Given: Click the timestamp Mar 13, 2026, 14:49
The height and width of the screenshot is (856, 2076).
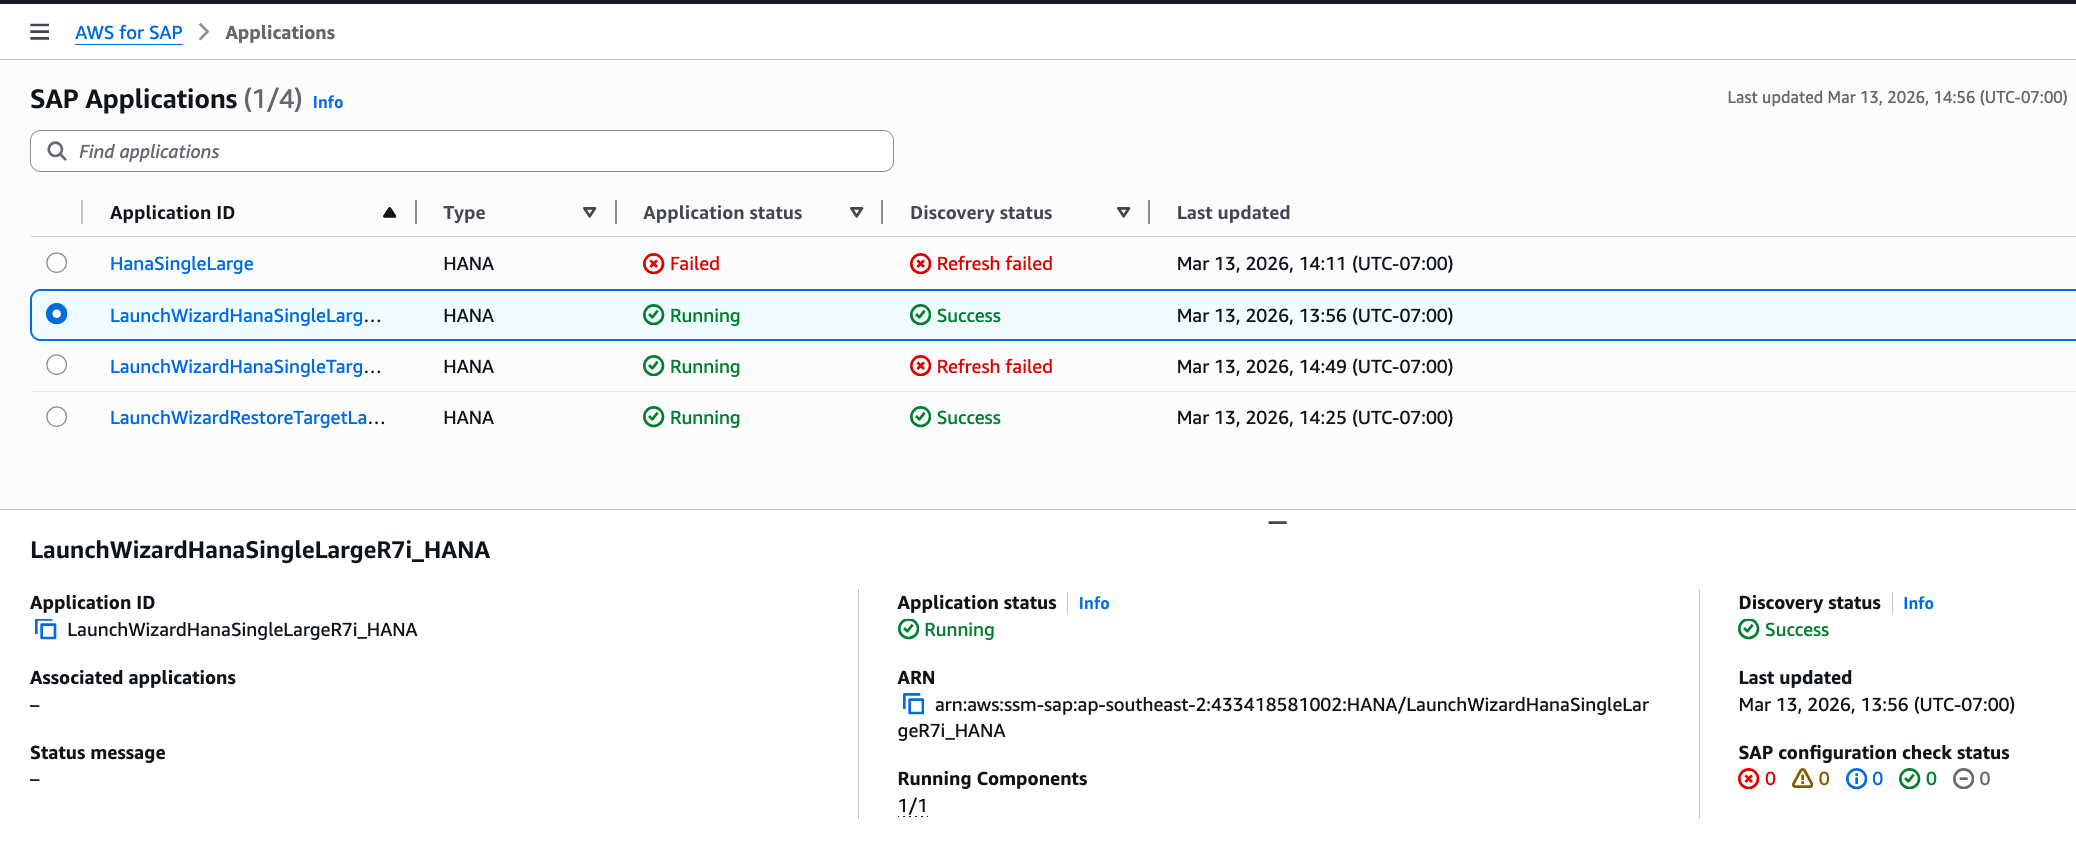Looking at the screenshot, I should [x=1315, y=366].
